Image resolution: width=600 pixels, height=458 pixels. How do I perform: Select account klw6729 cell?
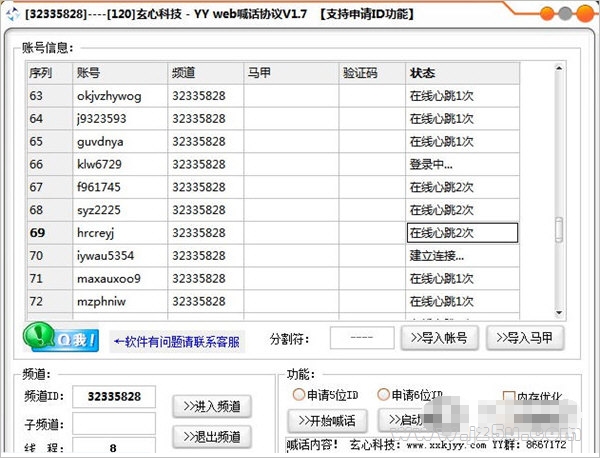click(120, 164)
